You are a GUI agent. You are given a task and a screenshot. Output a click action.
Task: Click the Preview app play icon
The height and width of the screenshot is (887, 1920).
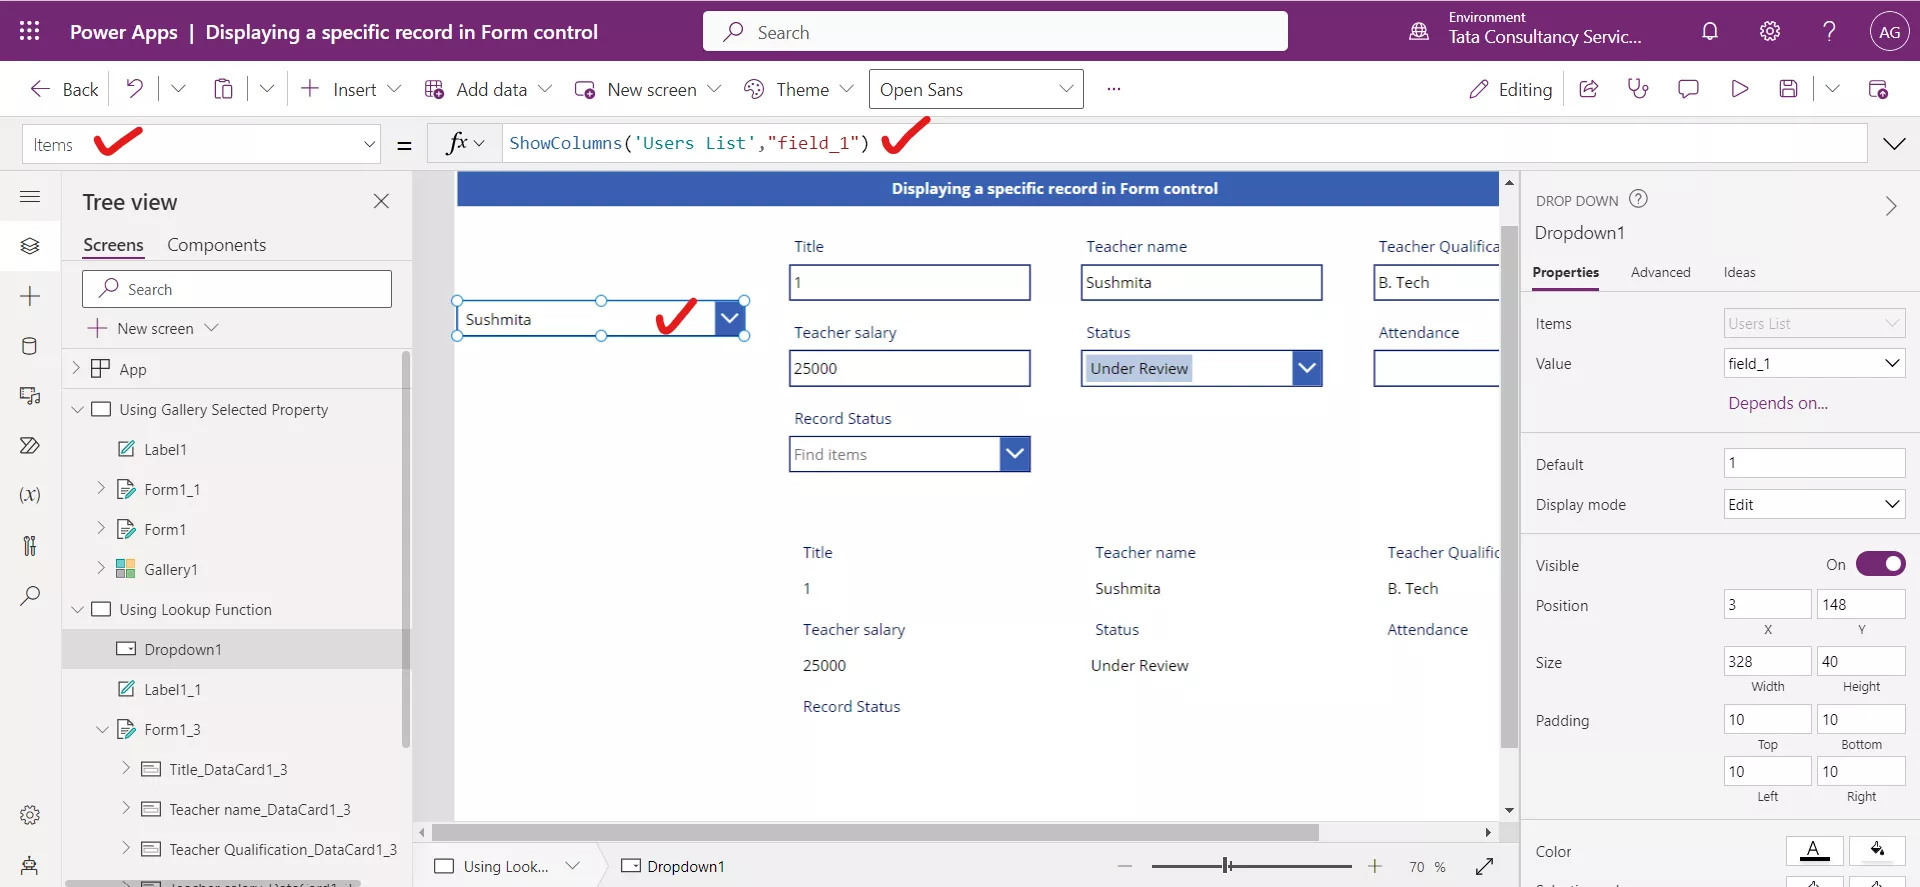[x=1739, y=89]
